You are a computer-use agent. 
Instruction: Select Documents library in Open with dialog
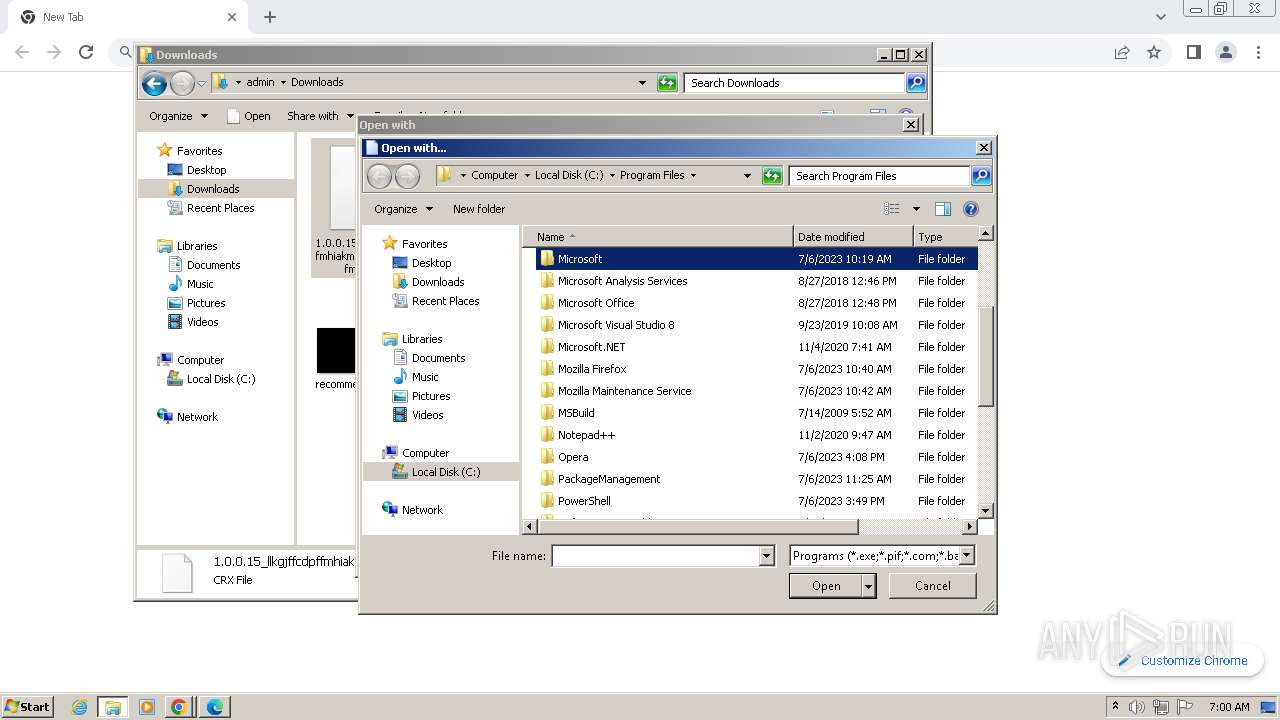click(x=438, y=358)
